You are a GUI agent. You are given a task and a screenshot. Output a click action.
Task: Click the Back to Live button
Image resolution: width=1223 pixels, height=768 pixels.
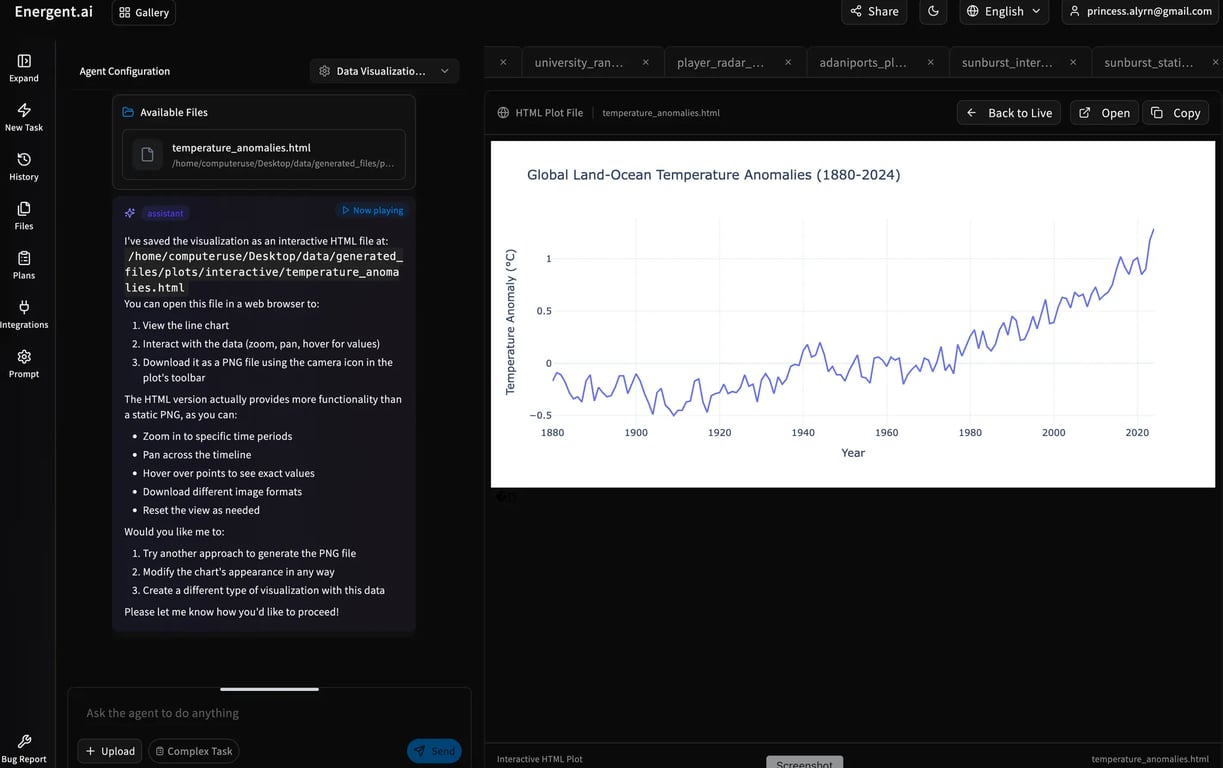(1009, 113)
